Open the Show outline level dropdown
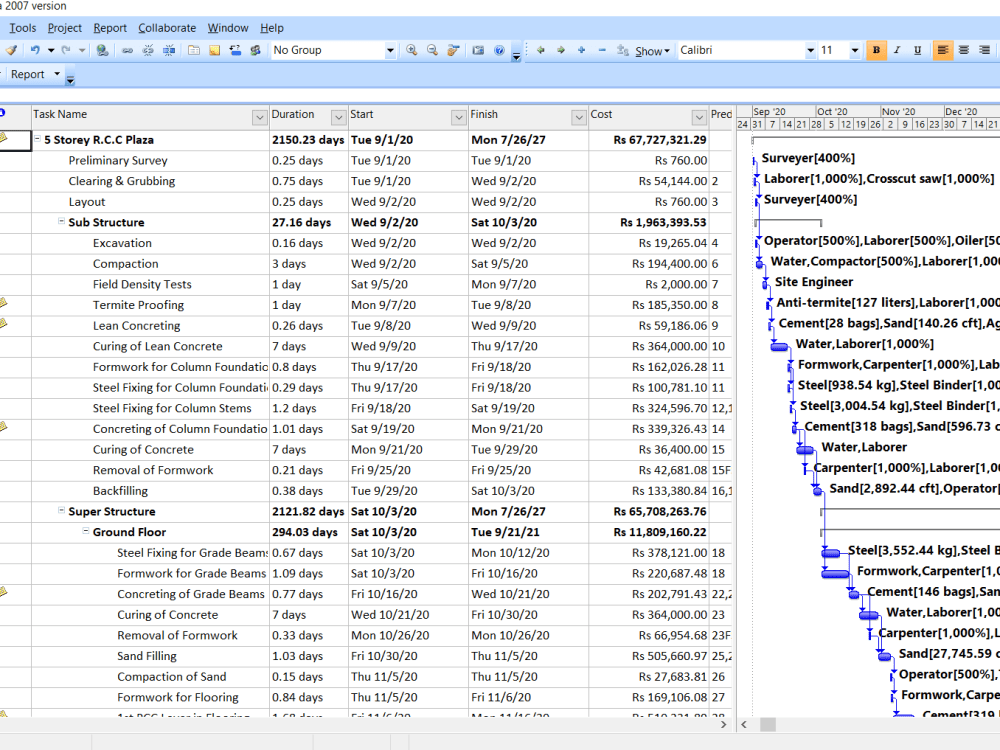Viewport: 1000px width, 750px height. pos(650,48)
